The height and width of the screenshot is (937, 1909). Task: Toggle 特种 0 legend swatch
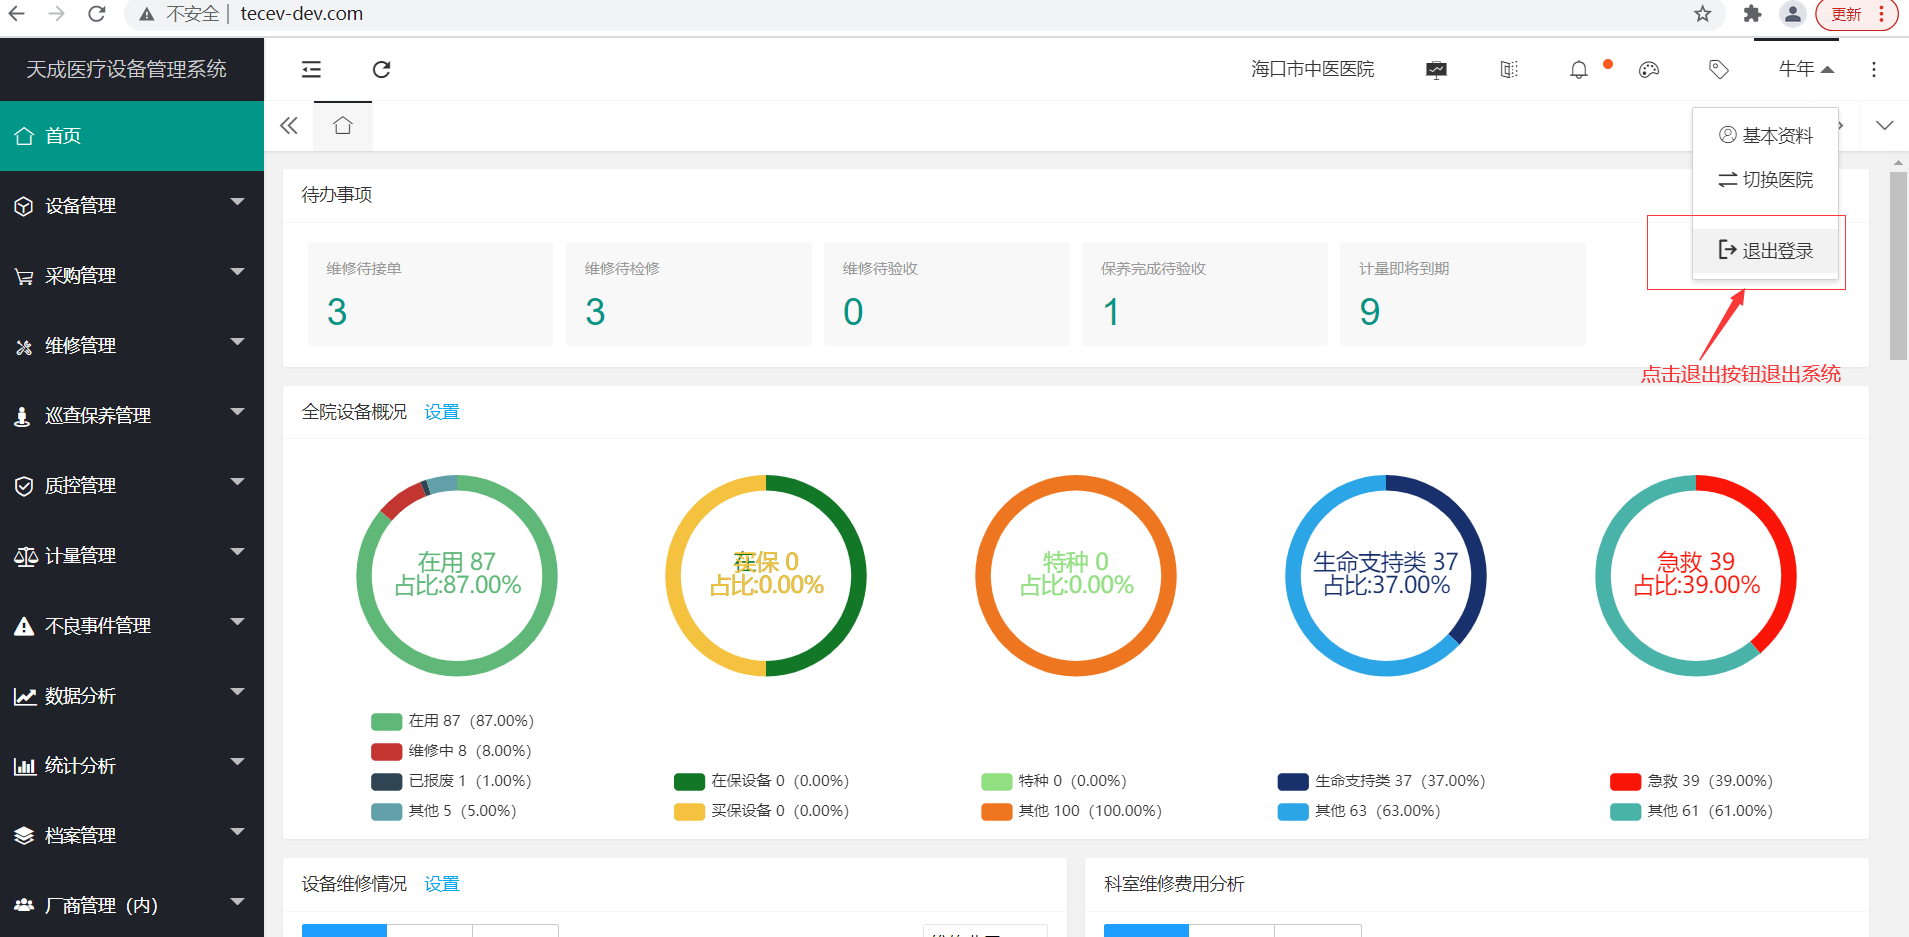[x=997, y=781]
